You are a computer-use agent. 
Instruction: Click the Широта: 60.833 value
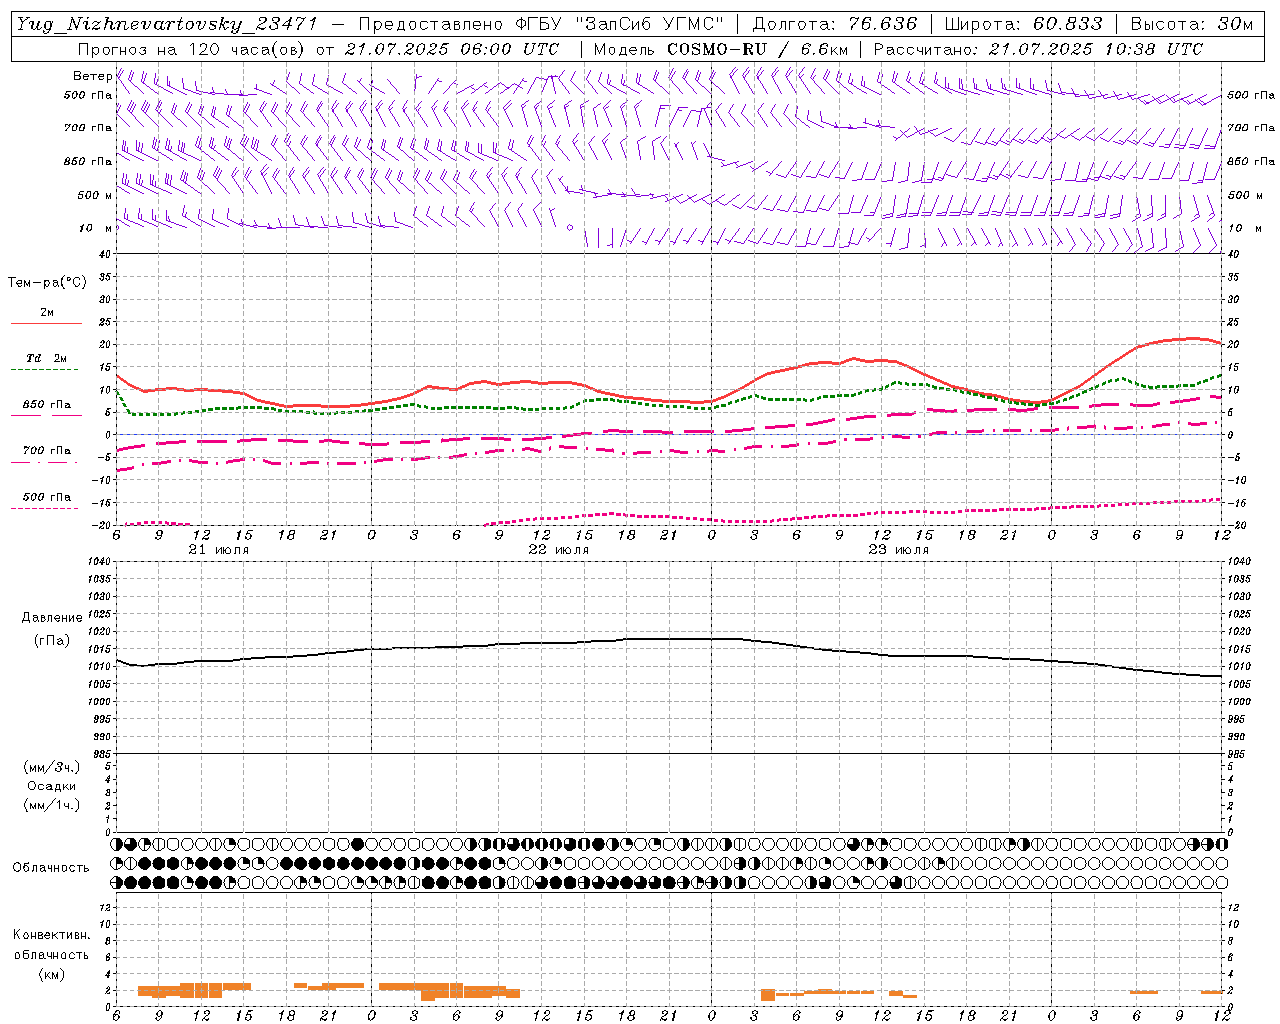1023,24
